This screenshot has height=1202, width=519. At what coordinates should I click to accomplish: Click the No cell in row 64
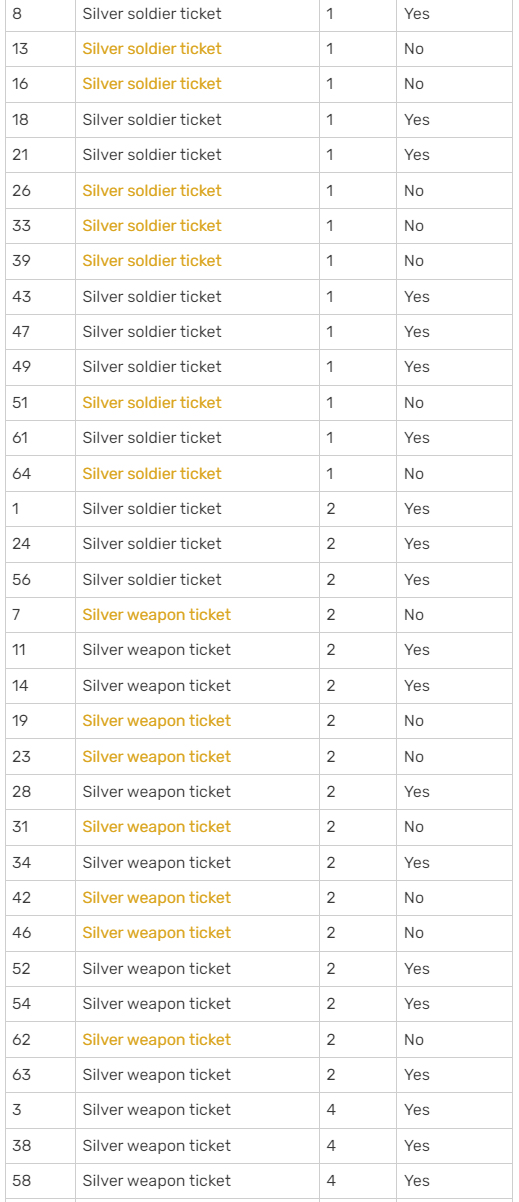pos(454,473)
